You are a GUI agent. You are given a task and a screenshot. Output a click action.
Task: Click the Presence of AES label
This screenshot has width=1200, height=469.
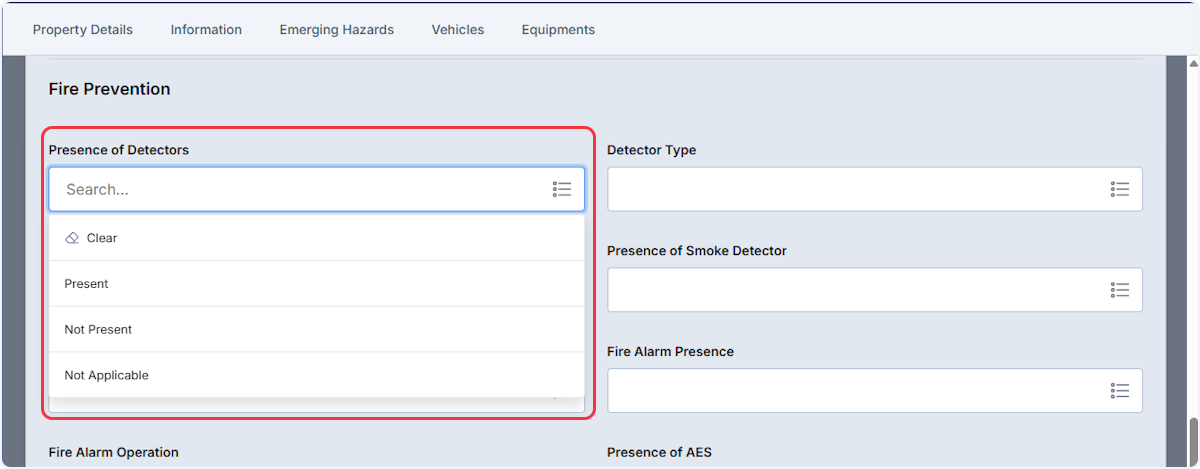[660, 453]
